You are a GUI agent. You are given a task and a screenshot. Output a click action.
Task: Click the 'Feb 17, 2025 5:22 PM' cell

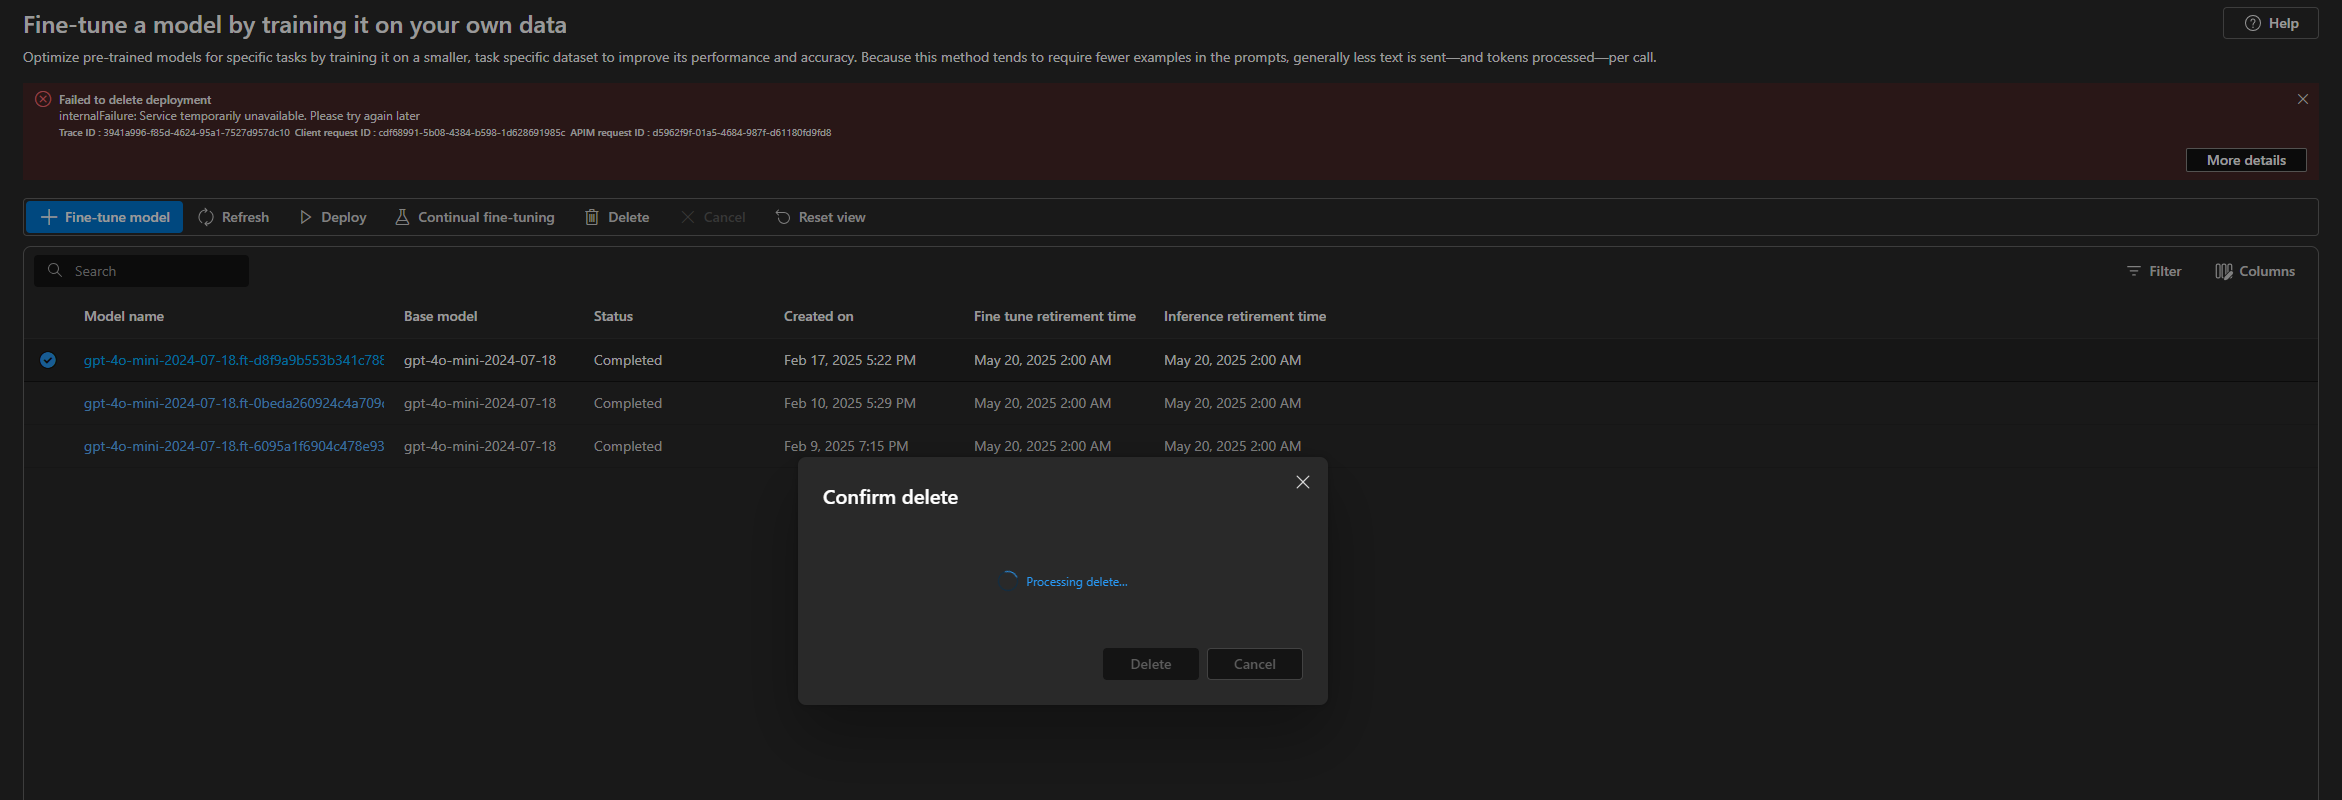coord(850,360)
